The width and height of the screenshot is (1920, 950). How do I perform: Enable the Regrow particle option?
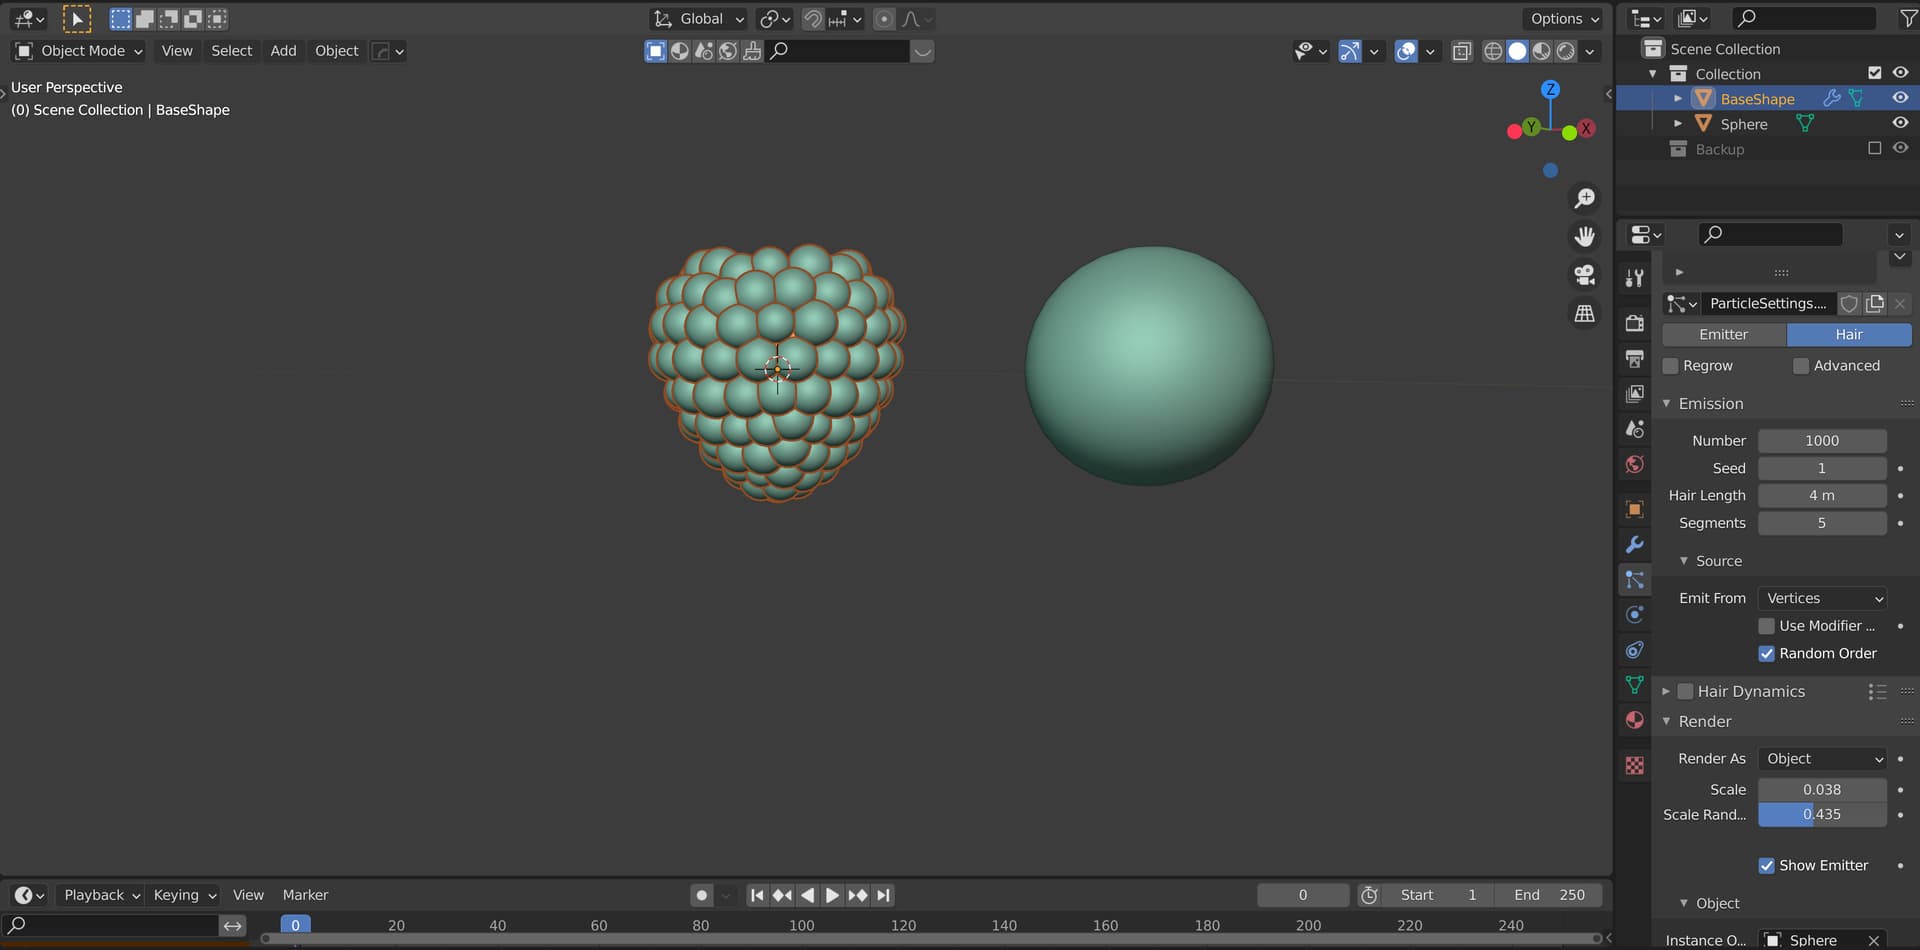[1669, 365]
